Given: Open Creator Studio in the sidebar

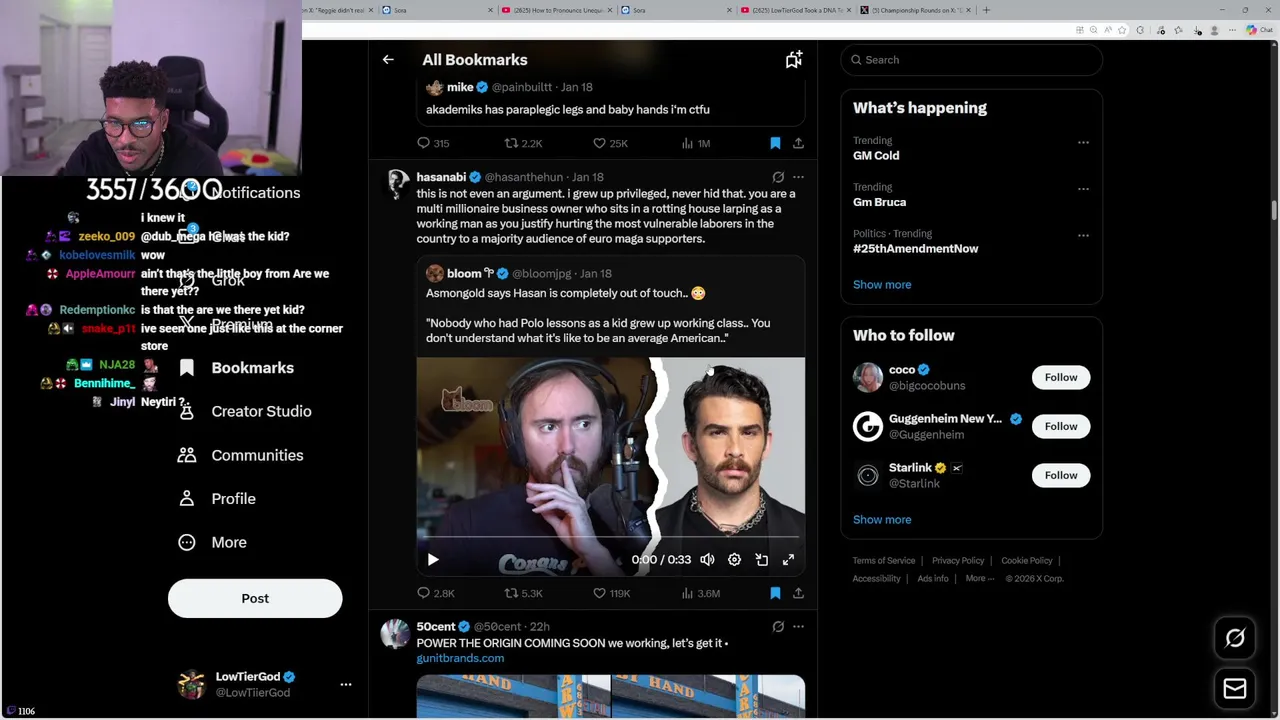Looking at the screenshot, I should click(244, 412).
